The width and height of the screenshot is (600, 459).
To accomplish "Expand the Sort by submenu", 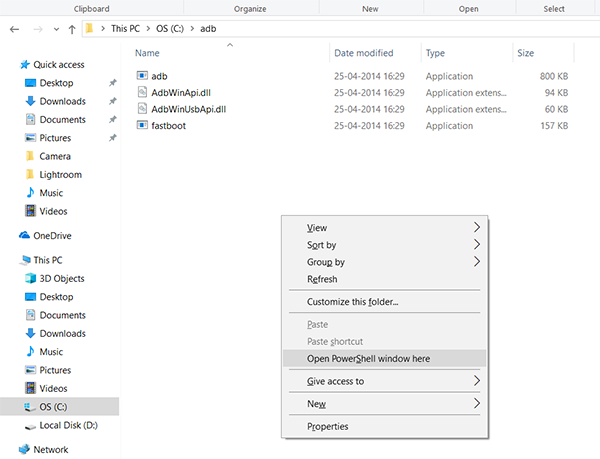I will point(385,245).
